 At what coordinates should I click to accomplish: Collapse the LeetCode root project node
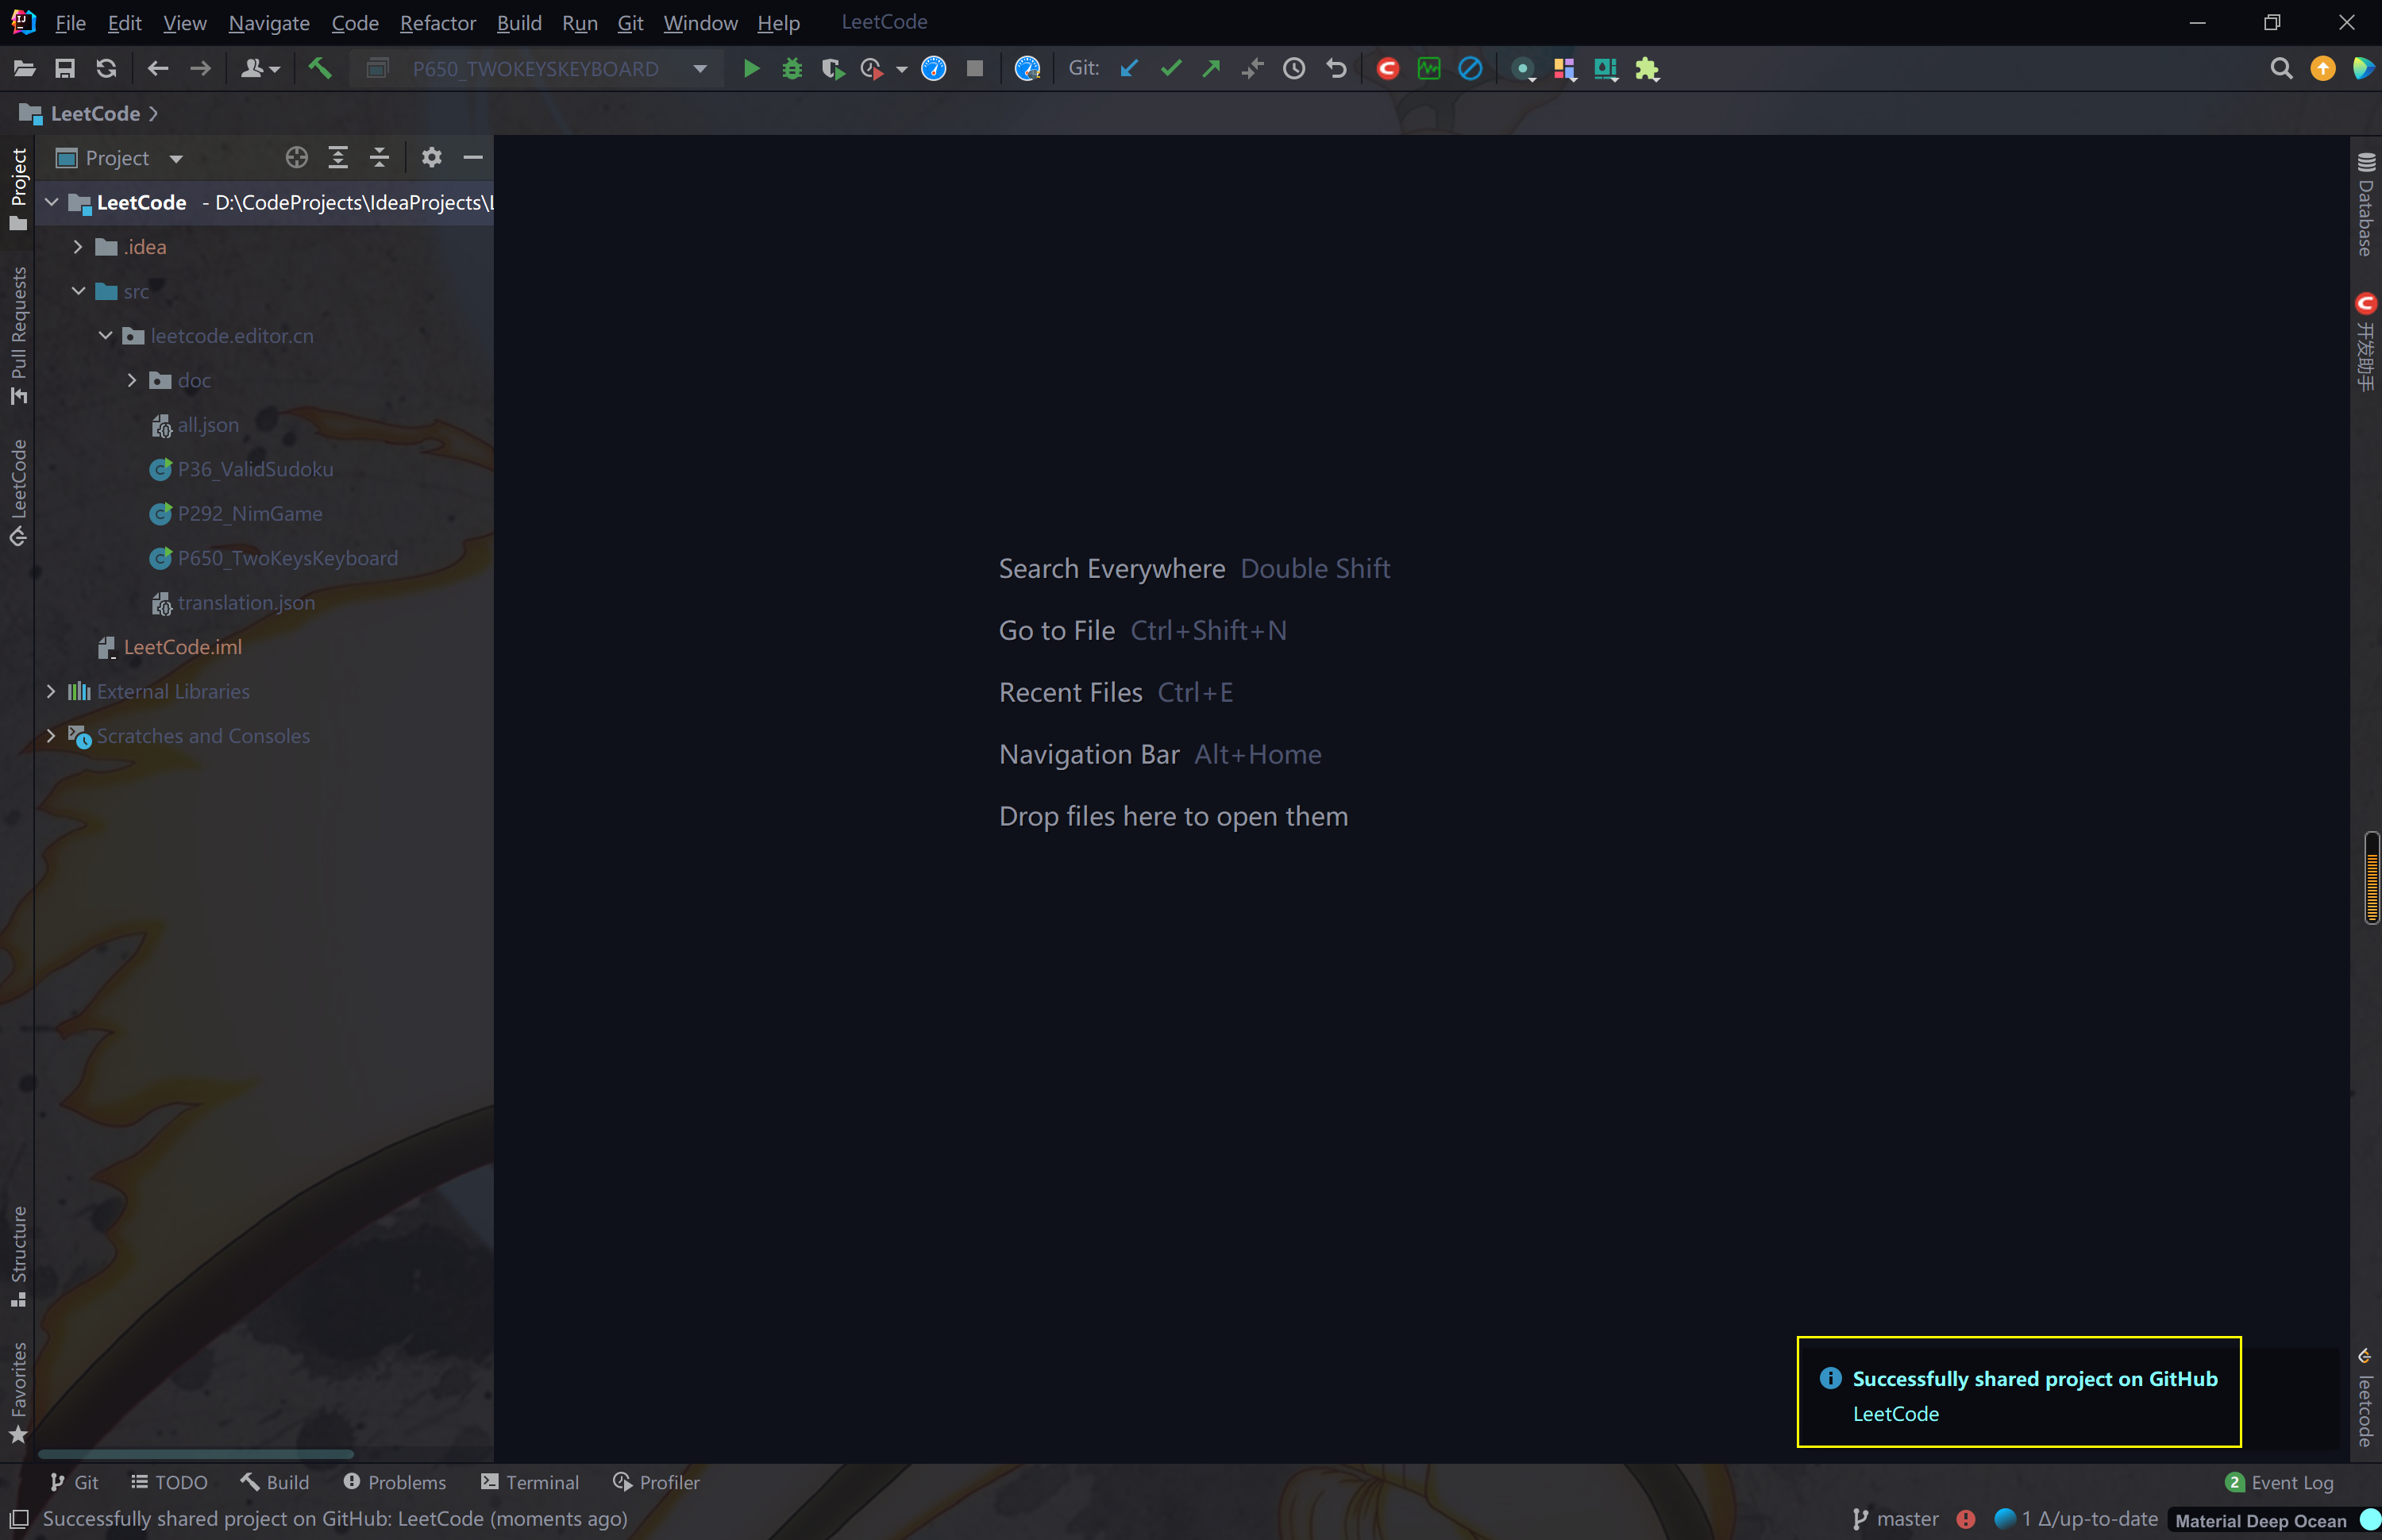(52, 203)
